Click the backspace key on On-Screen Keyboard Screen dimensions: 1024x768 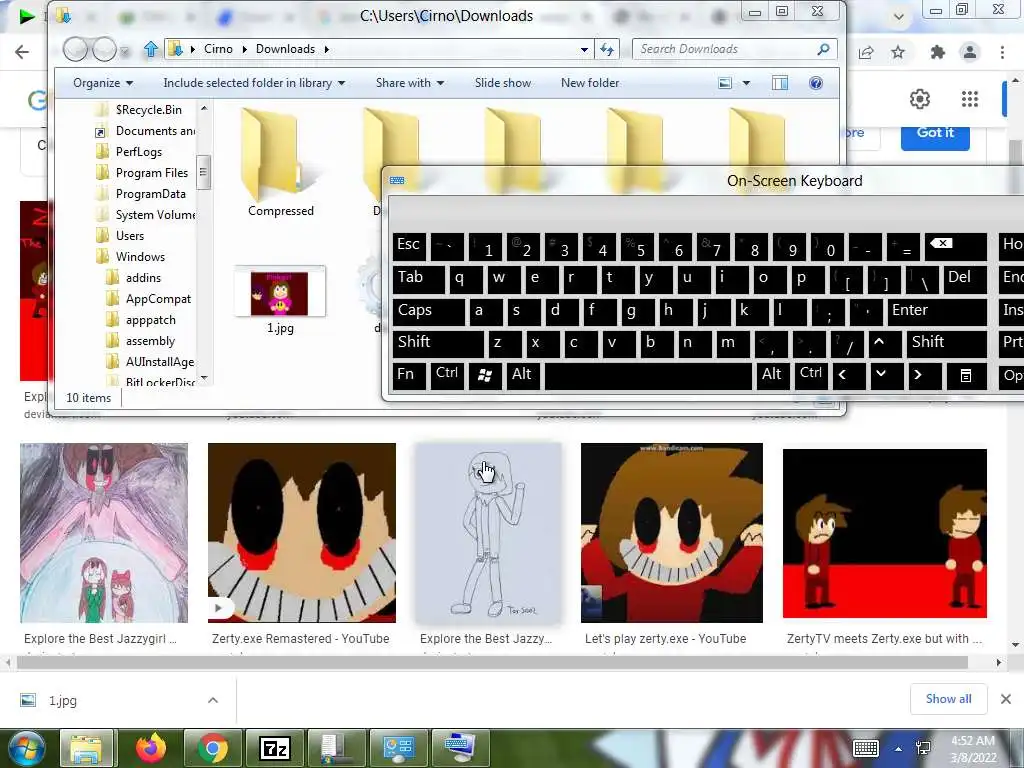click(x=955, y=247)
